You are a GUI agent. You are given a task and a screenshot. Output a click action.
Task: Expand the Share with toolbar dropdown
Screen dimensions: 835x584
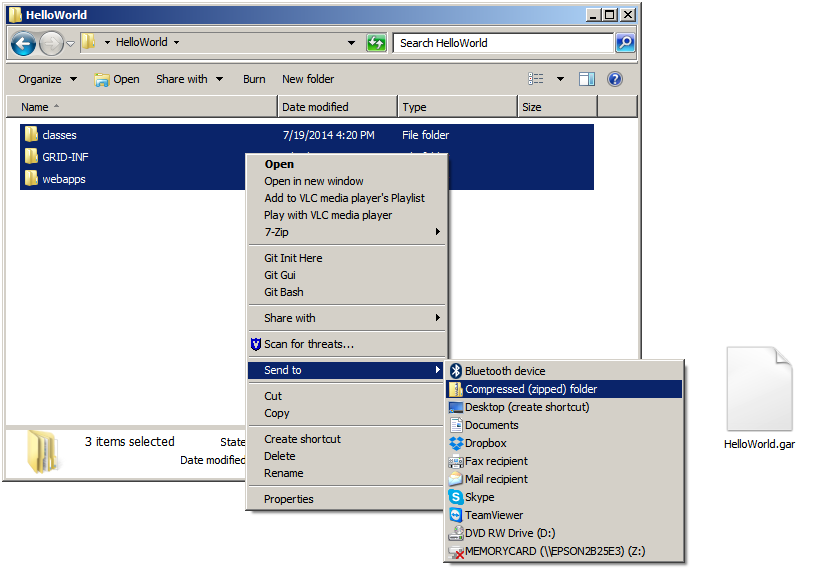pyautogui.click(x=189, y=79)
